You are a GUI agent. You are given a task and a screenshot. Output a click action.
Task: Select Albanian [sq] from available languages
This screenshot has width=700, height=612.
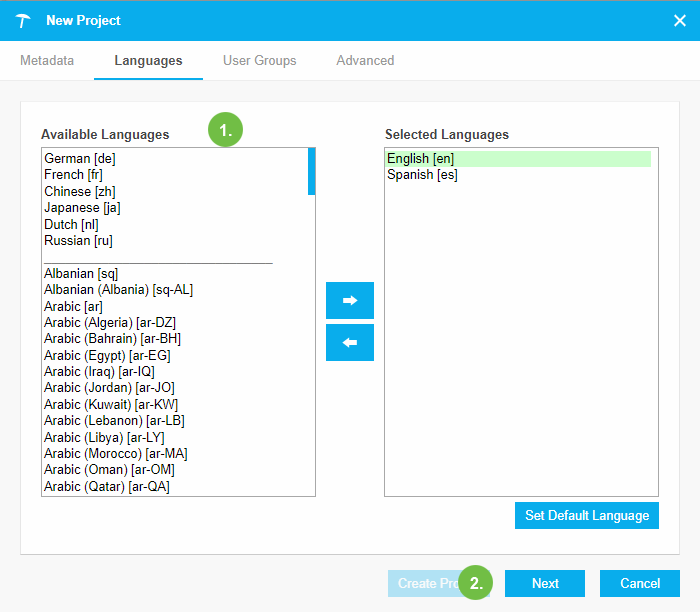coord(81,273)
